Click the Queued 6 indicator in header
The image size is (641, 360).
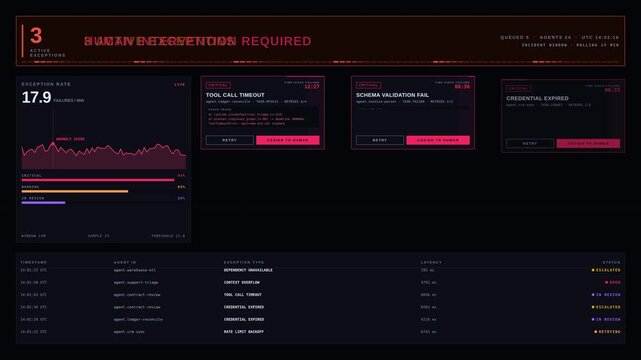(x=515, y=37)
